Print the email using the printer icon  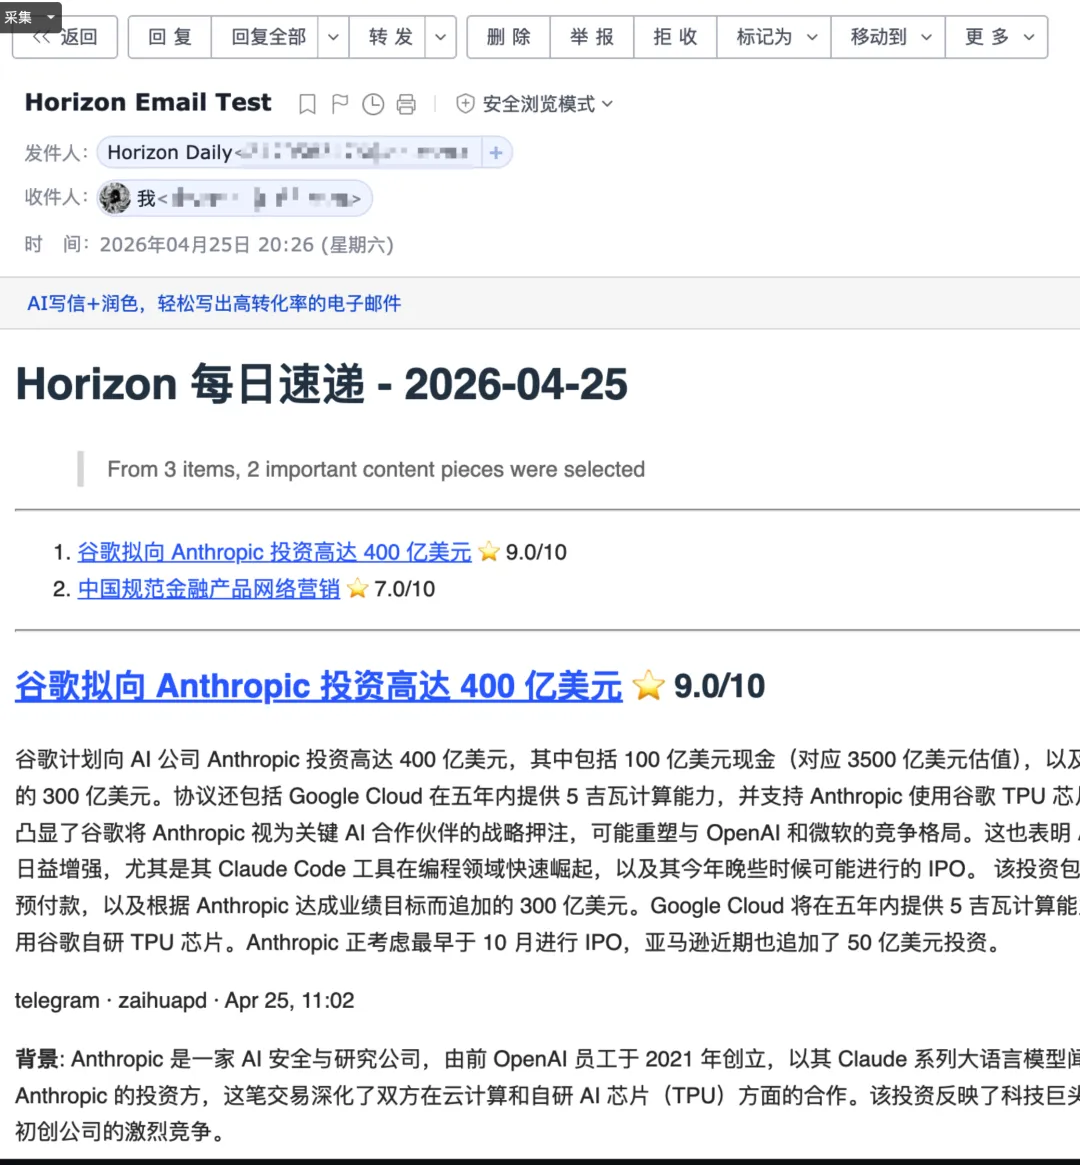click(406, 104)
